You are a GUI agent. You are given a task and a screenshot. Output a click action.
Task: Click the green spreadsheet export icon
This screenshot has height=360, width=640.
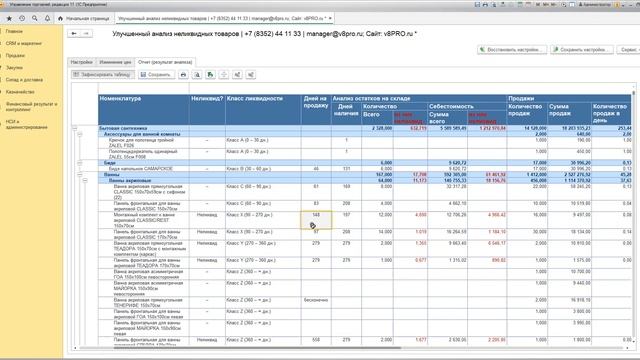210,75
